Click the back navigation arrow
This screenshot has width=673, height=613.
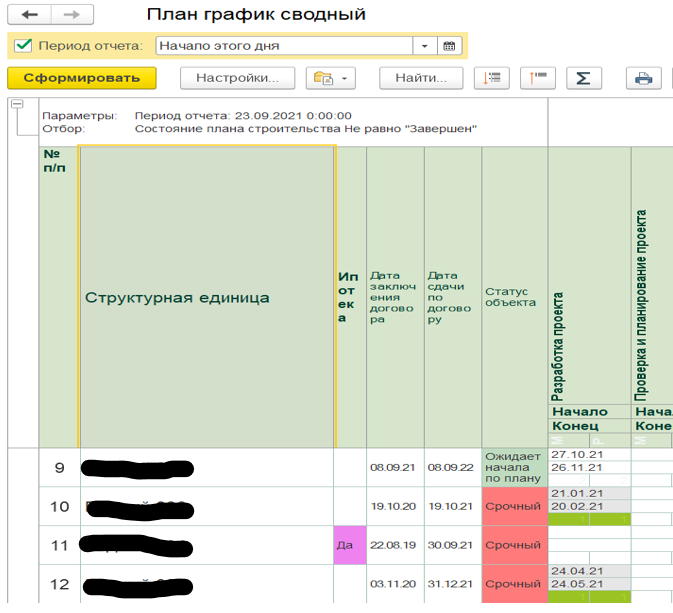coord(29,16)
